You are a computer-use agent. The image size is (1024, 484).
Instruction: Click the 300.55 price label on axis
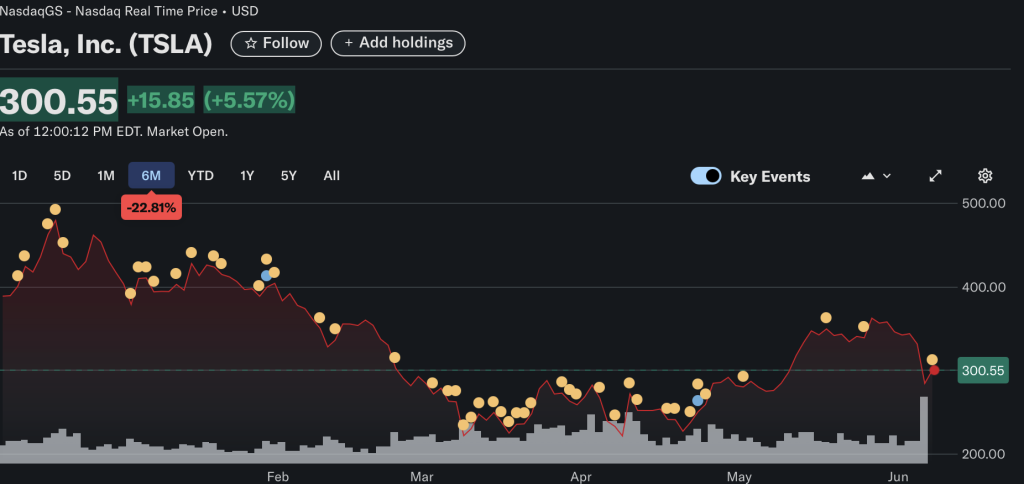pos(983,371)
